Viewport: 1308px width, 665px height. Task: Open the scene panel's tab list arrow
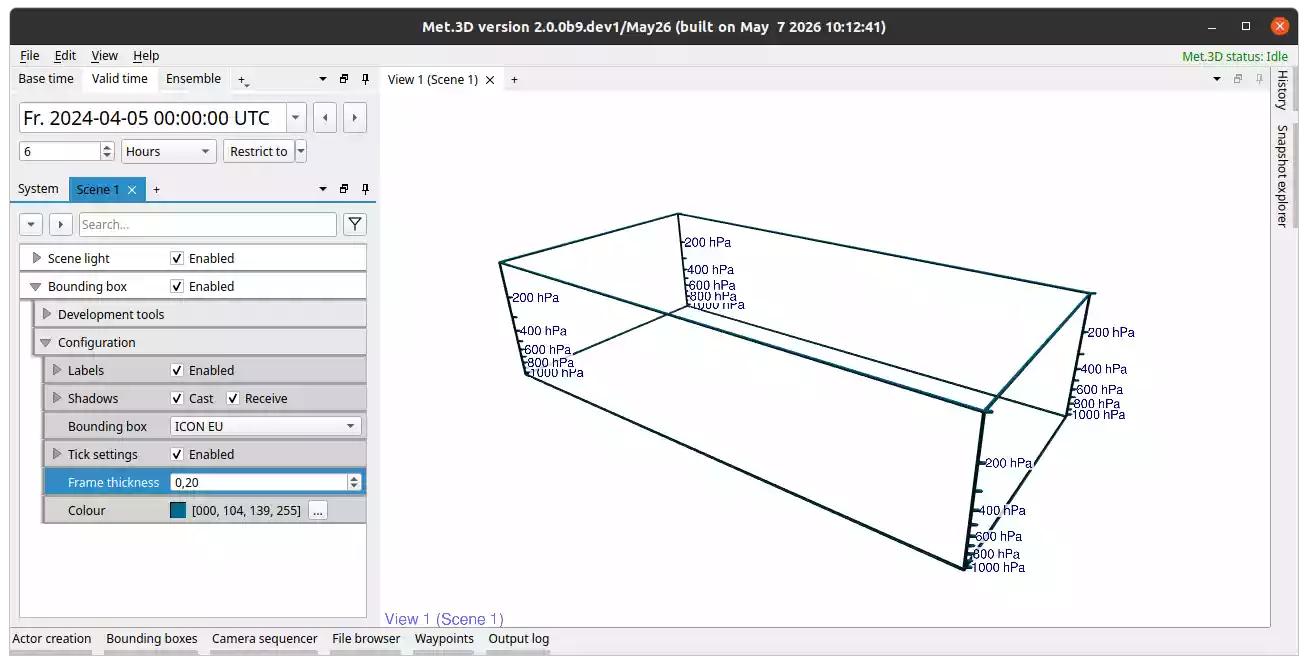322,189
